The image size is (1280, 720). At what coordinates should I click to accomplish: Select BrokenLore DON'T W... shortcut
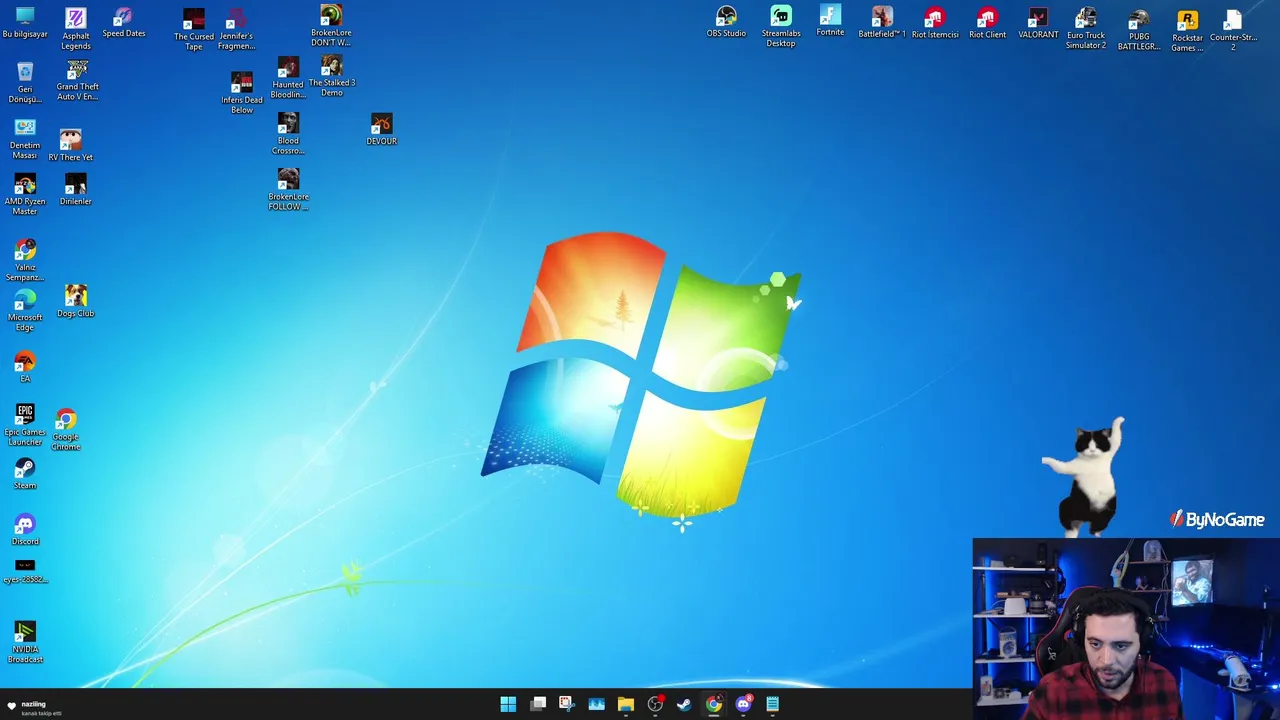331,26
